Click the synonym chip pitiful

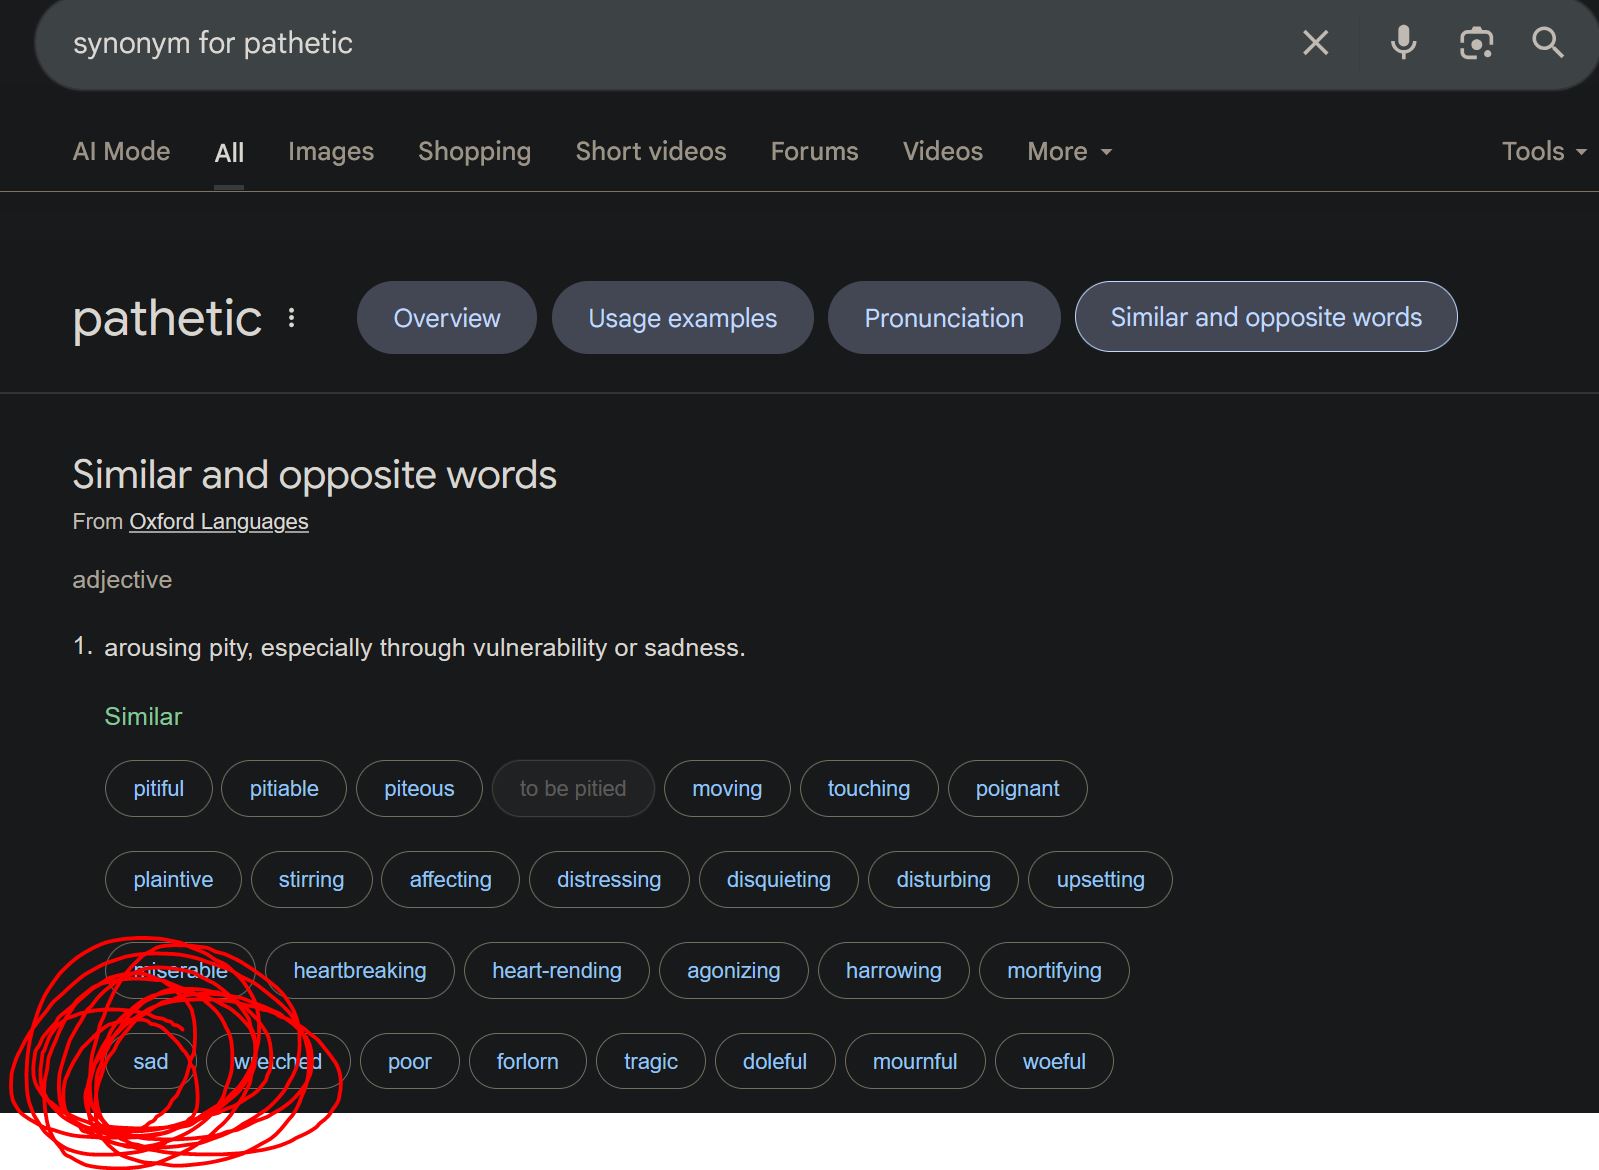pyautogui.click(x=159, y=788)
